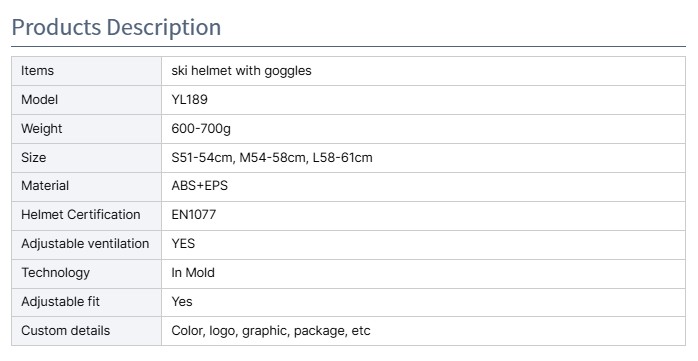698x361 pixels.
Task: Click the YL189 model value
Action: tap(190, 100)
